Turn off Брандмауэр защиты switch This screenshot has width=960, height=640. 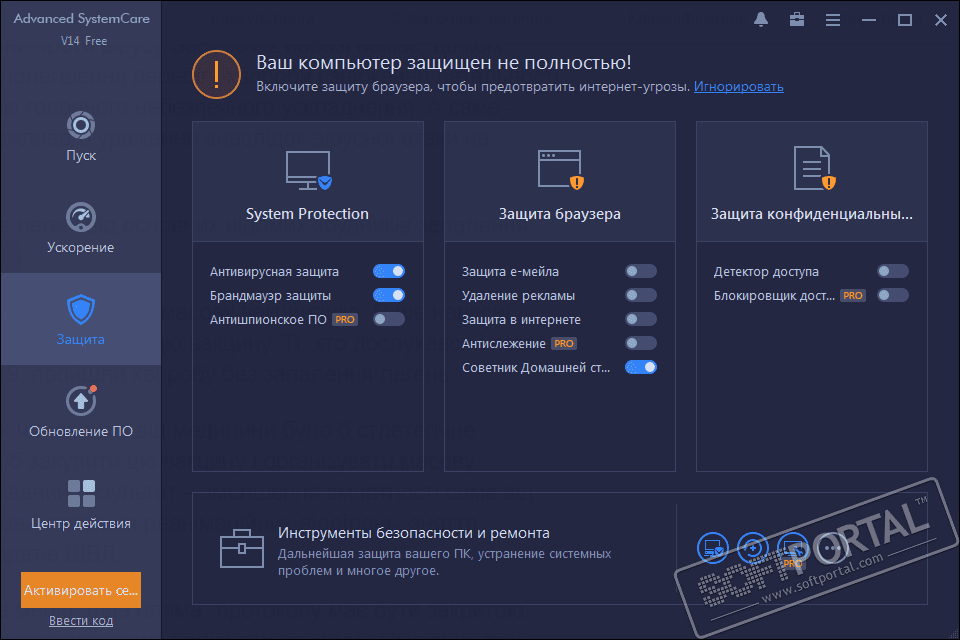pyautogui.click(x=389, y=295)
